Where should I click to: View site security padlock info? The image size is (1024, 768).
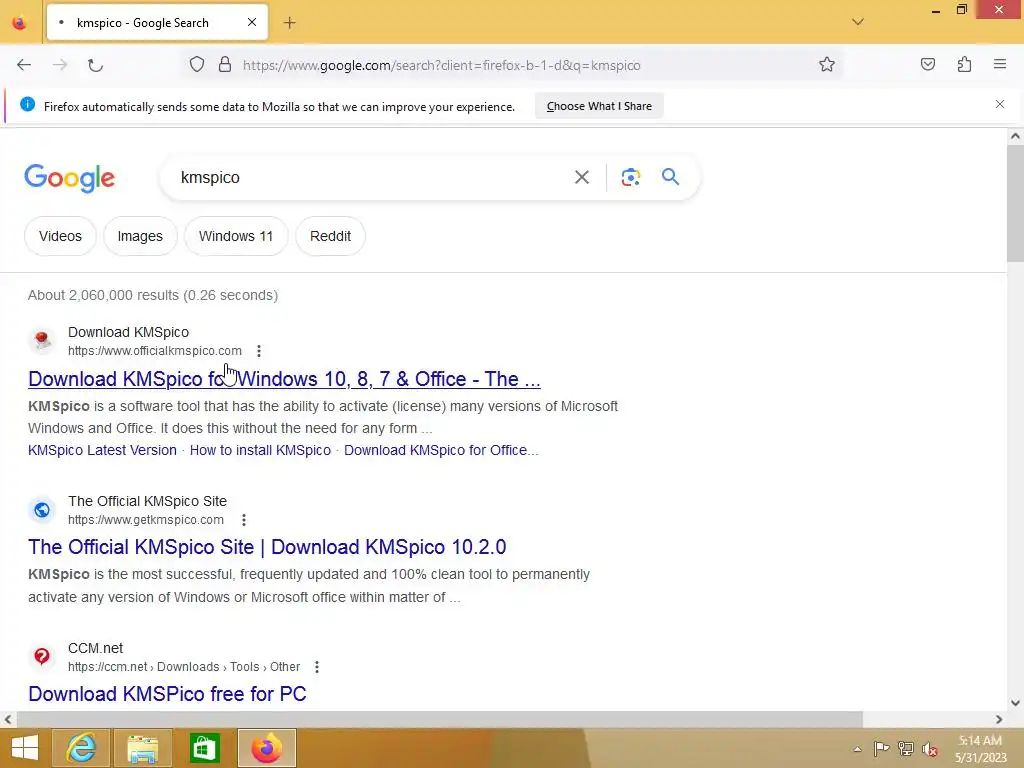pos(225,64)
